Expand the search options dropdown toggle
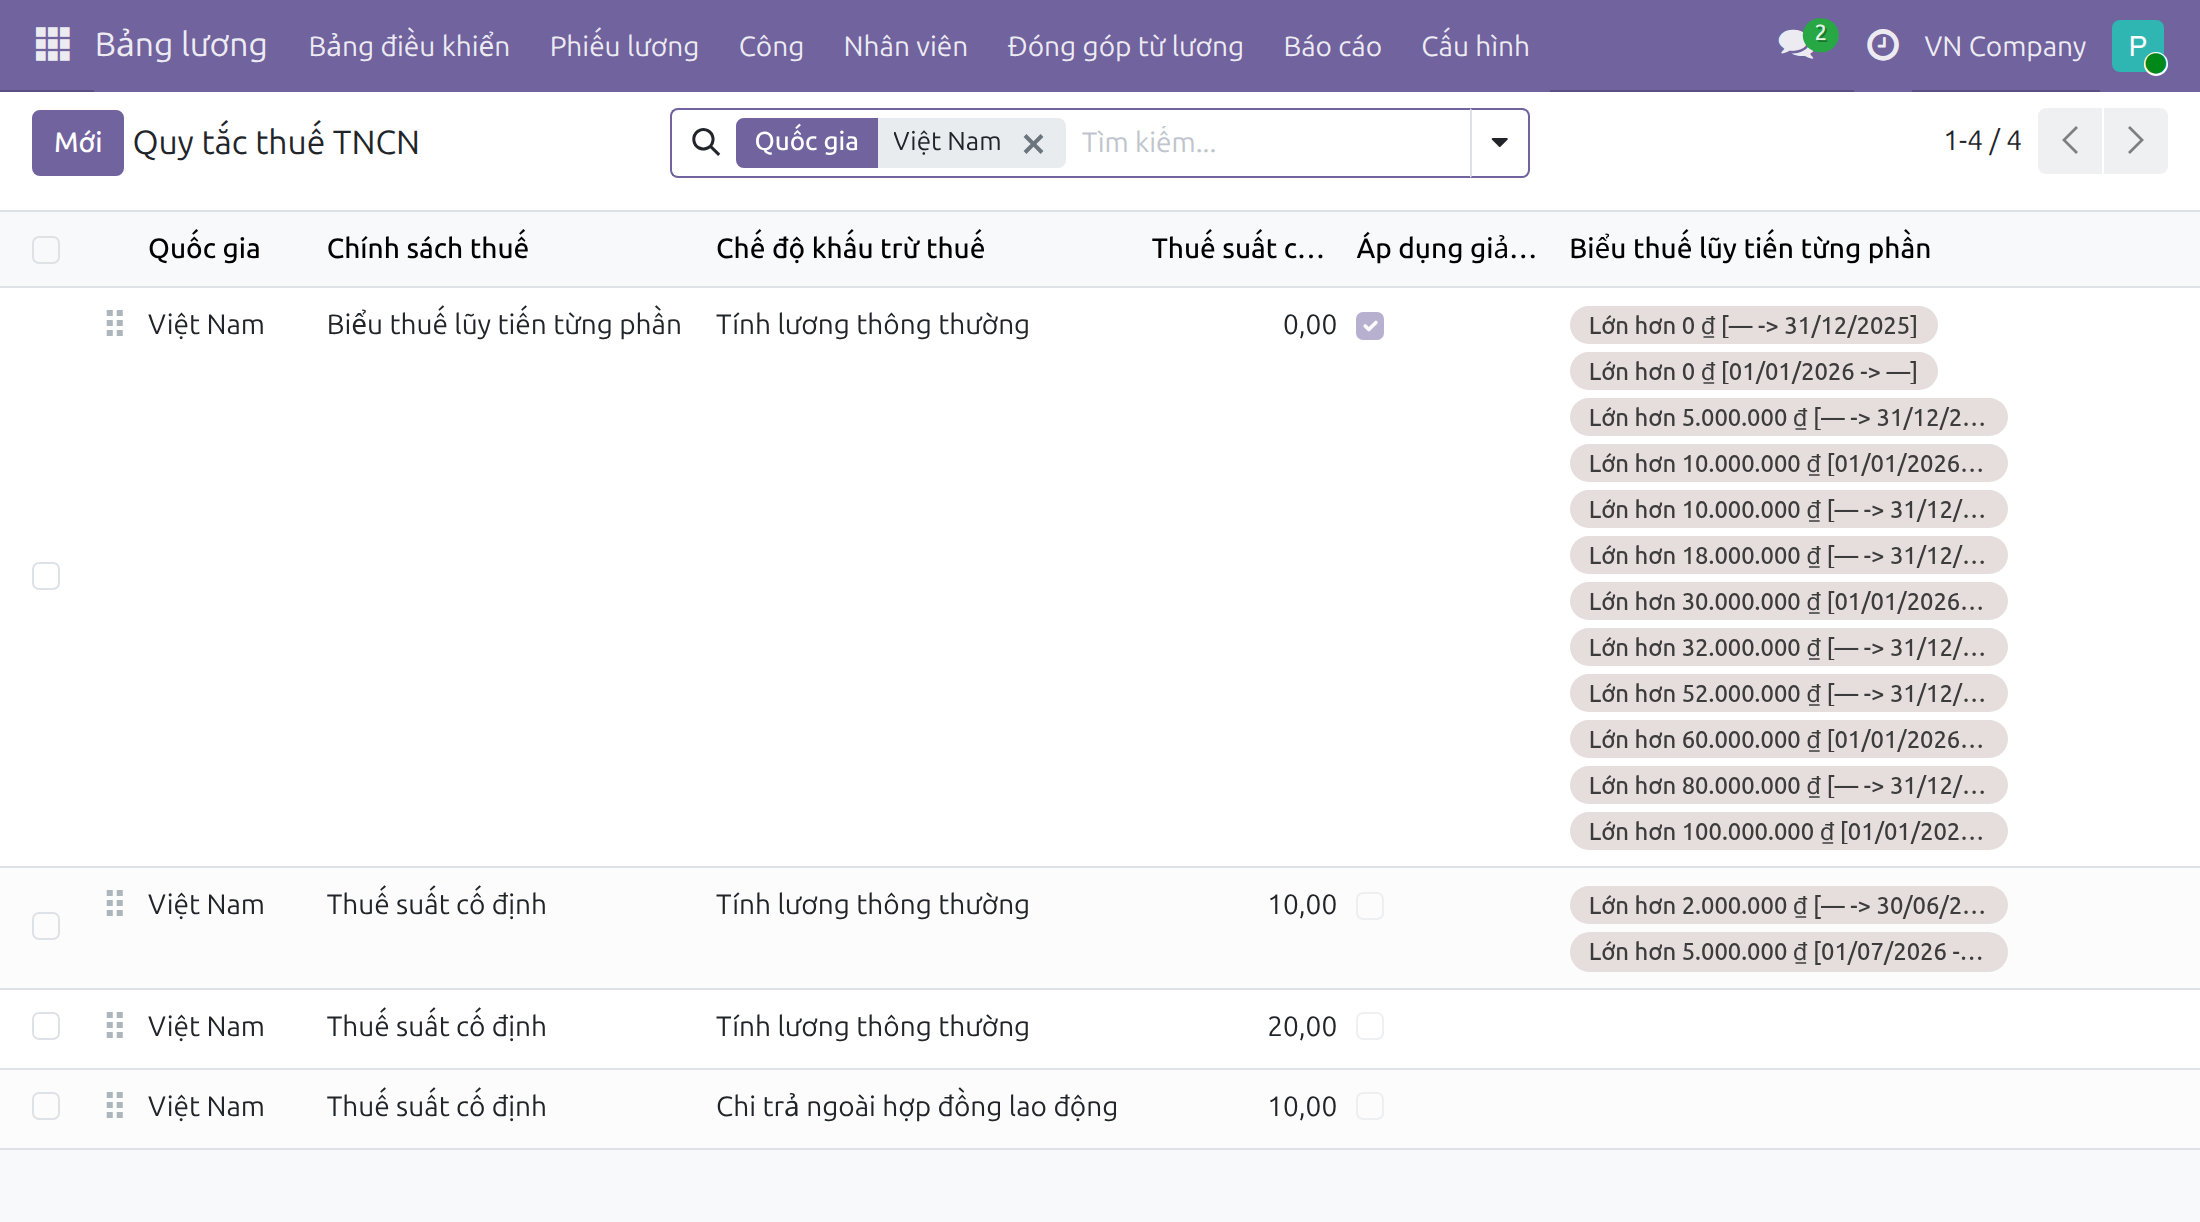The height and width of the screenshot is (1222, 2200). 1499,142
